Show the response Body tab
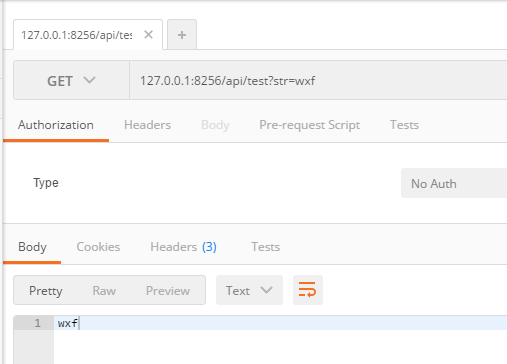 (32, 247)
